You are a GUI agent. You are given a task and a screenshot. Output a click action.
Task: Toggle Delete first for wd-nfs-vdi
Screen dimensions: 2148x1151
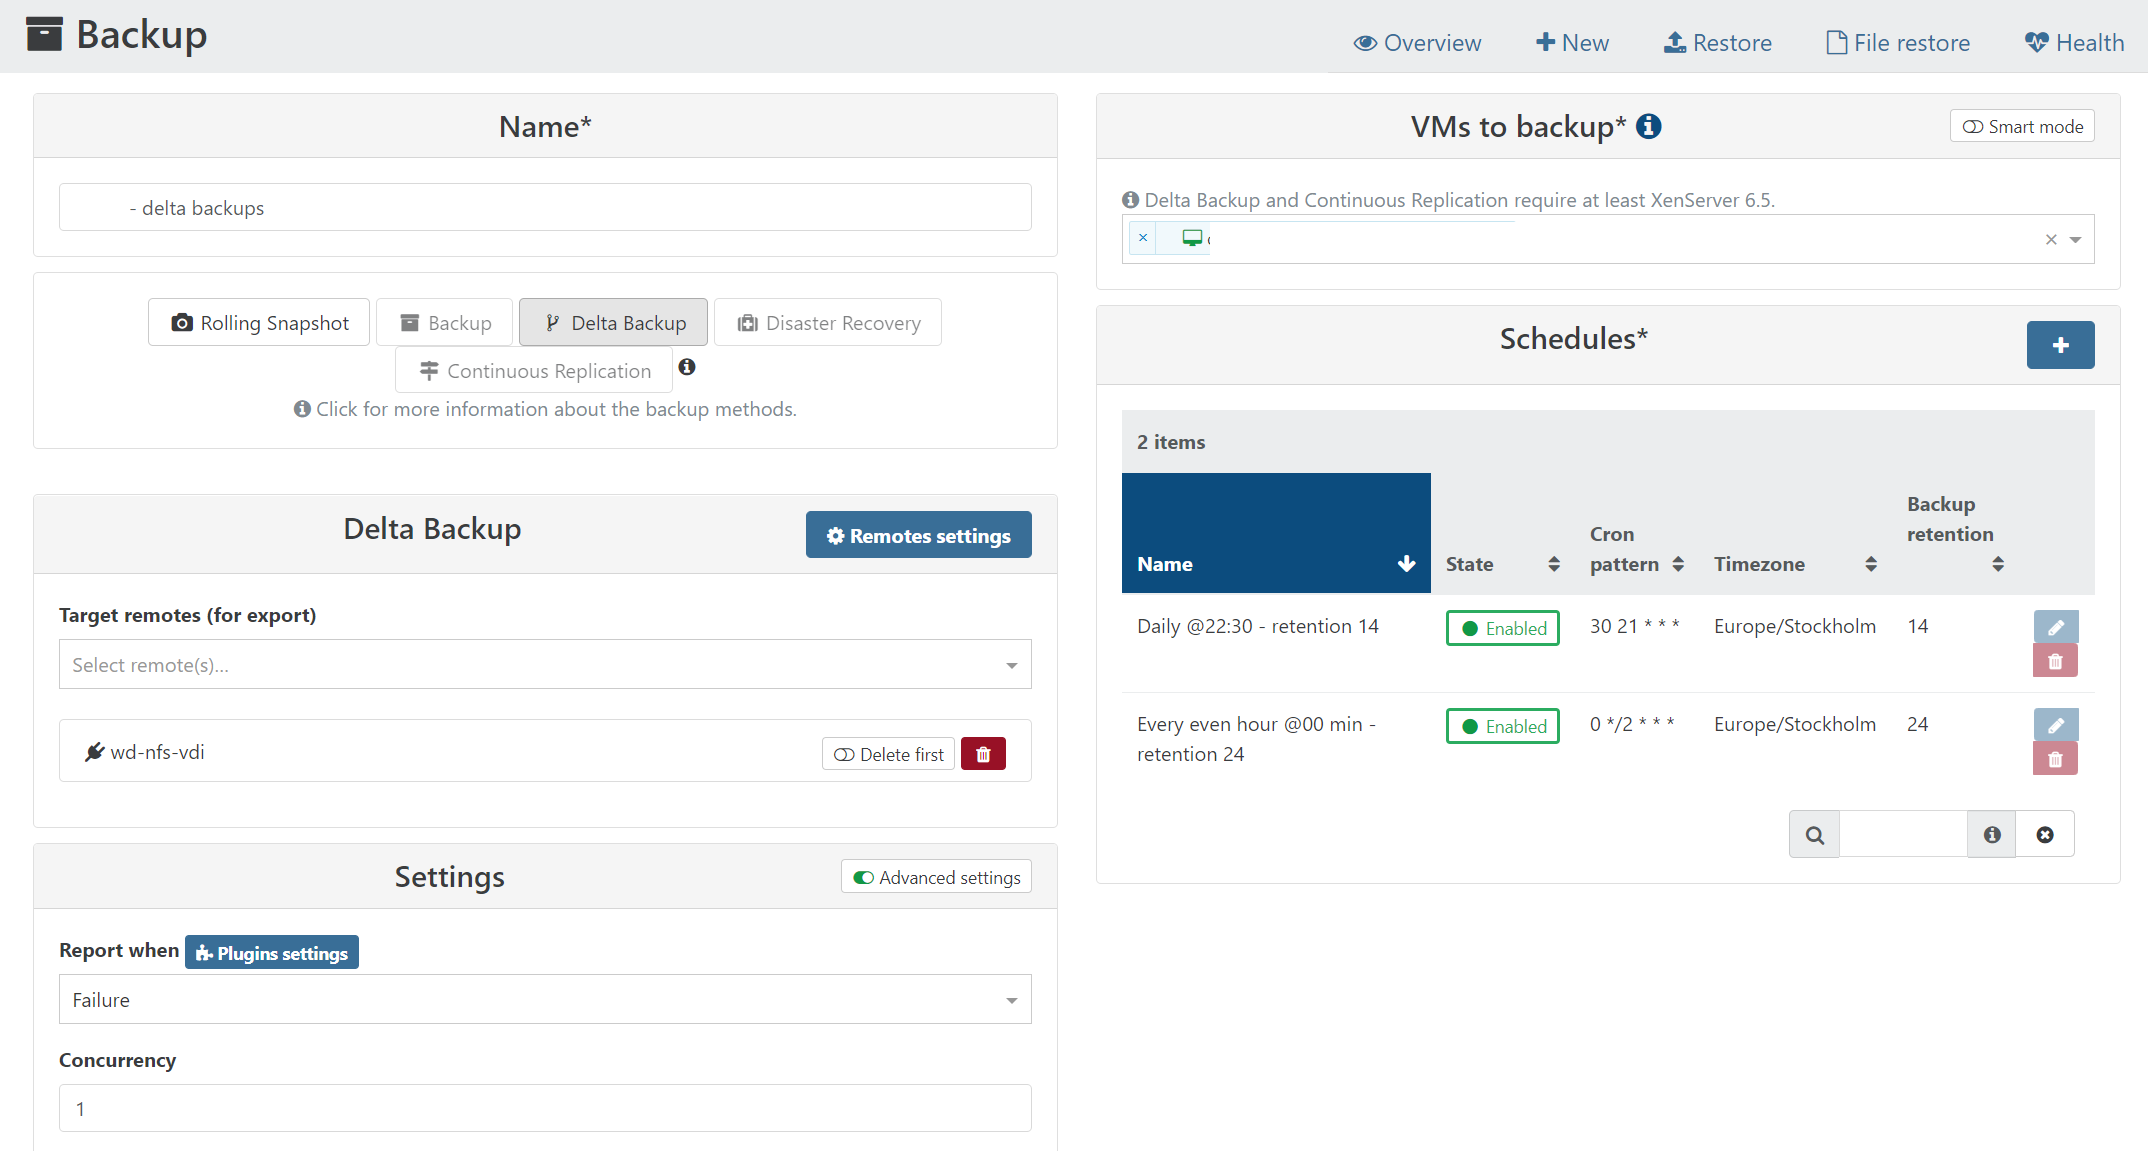tap(888, 754)
